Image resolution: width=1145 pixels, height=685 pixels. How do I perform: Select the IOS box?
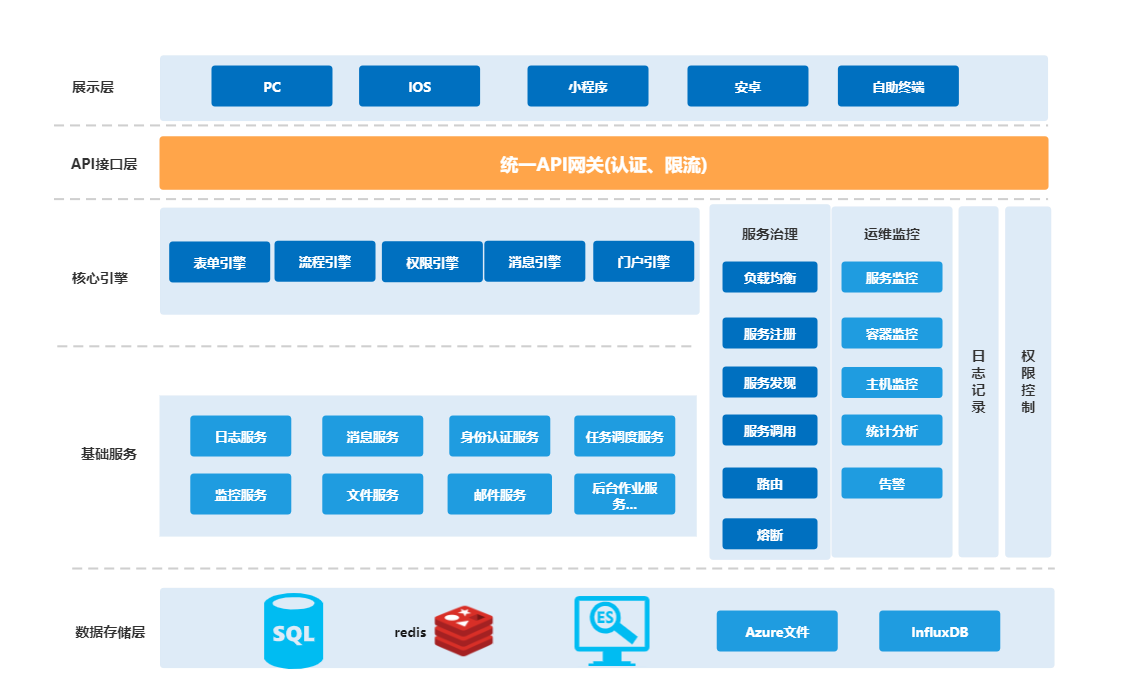[419, 87]
